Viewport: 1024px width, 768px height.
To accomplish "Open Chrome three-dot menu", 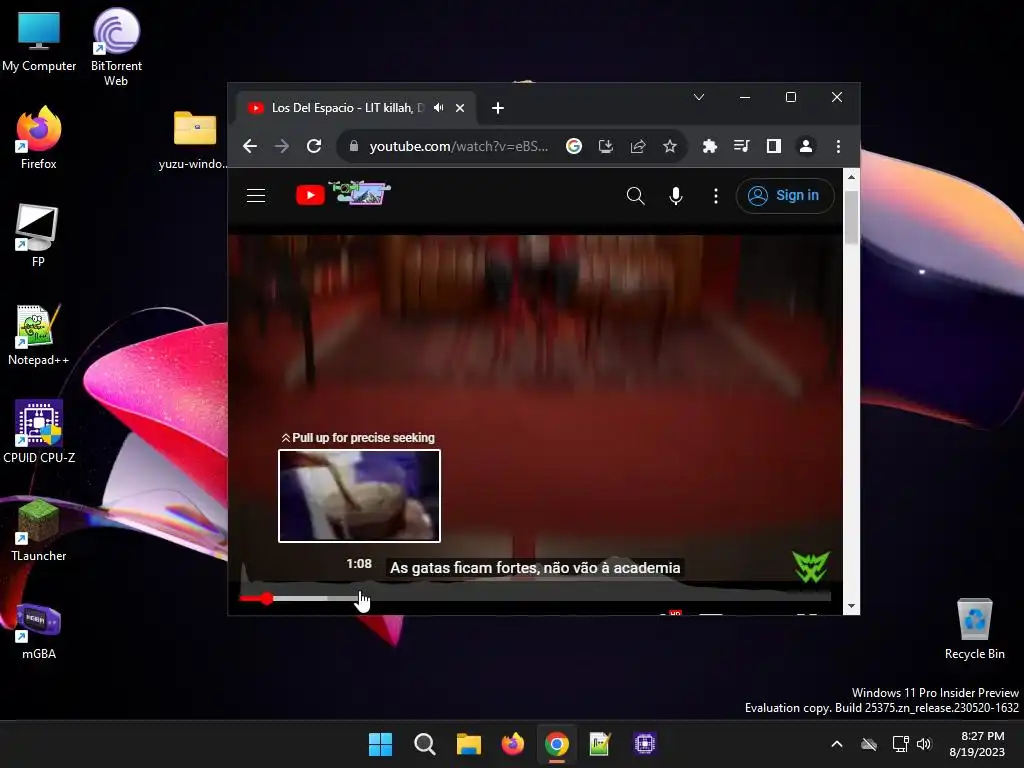I will click(838, 146).
